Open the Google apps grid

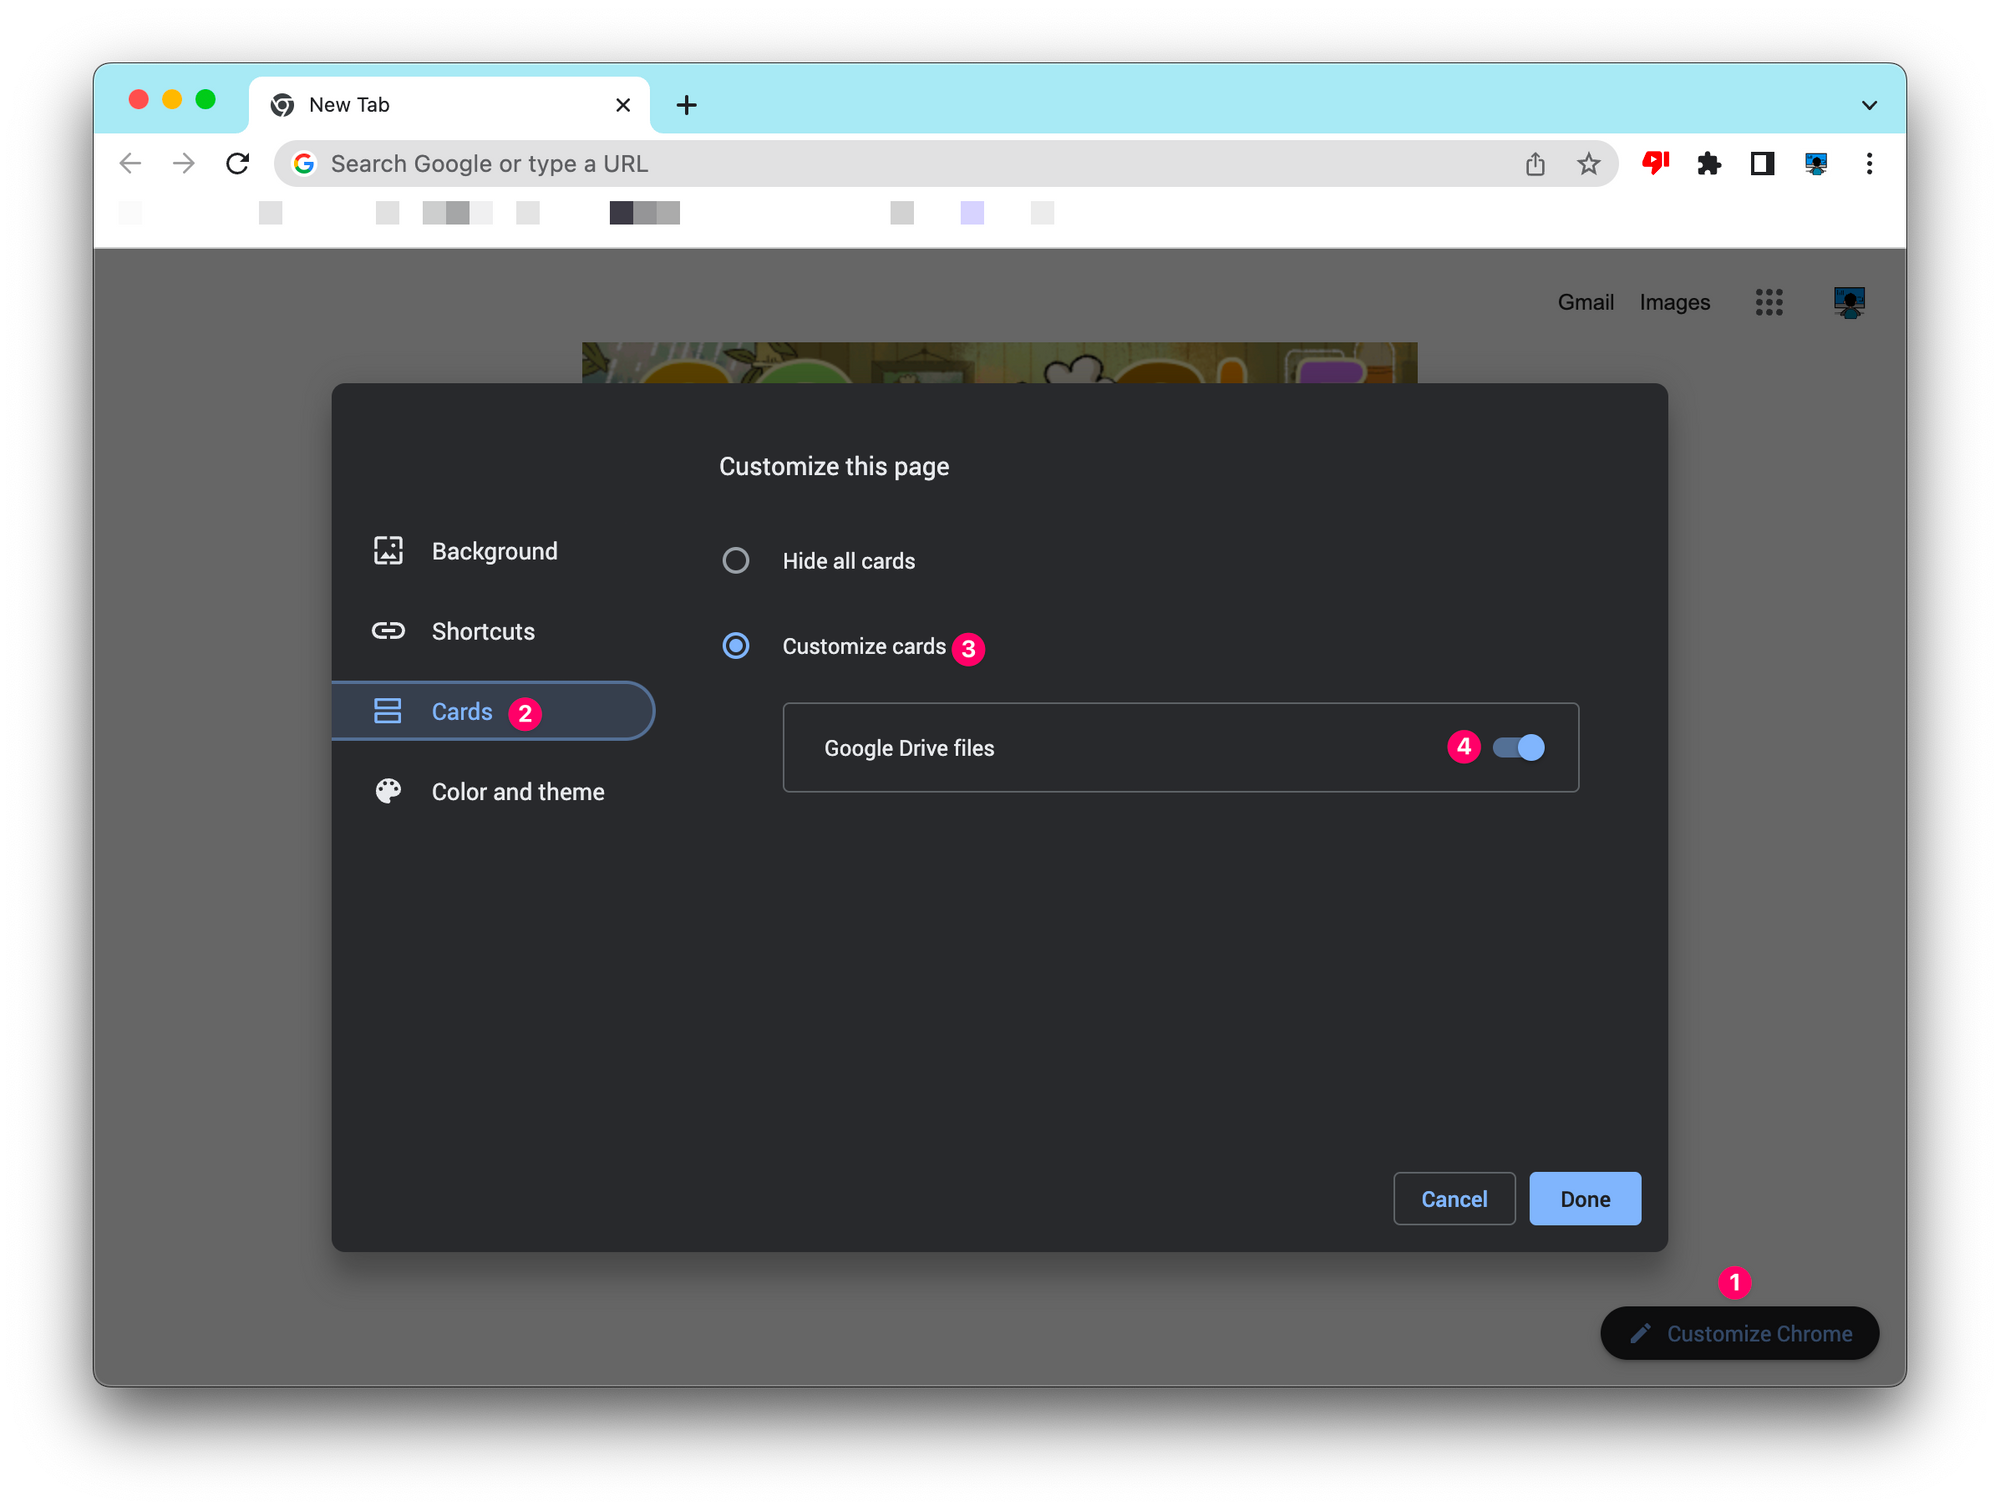pos(1768,302)
